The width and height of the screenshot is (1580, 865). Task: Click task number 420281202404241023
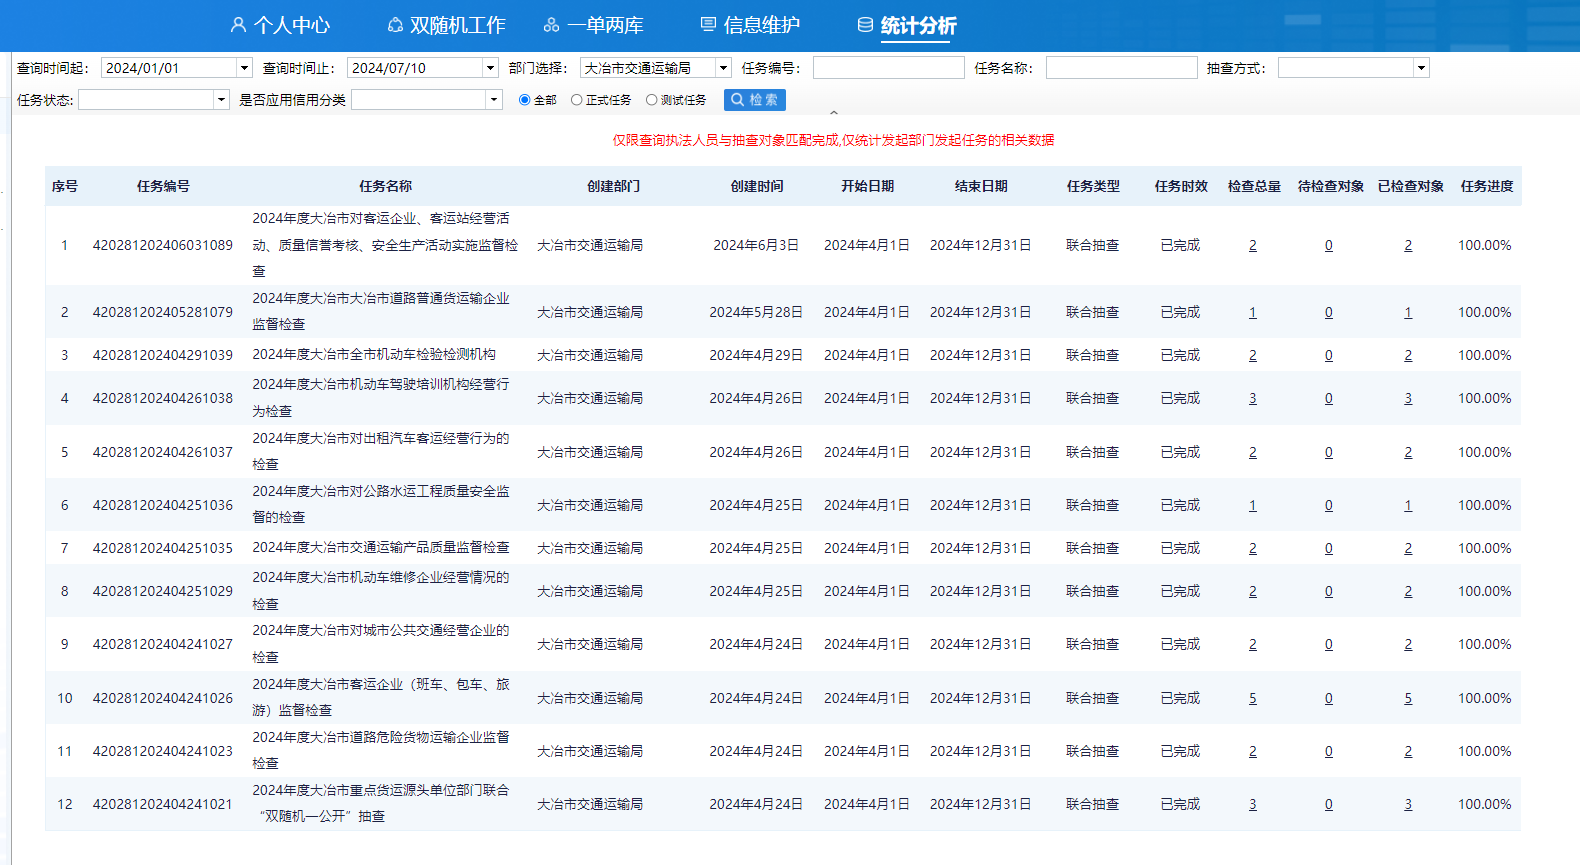pyautogui.click(x=163, y=751)
